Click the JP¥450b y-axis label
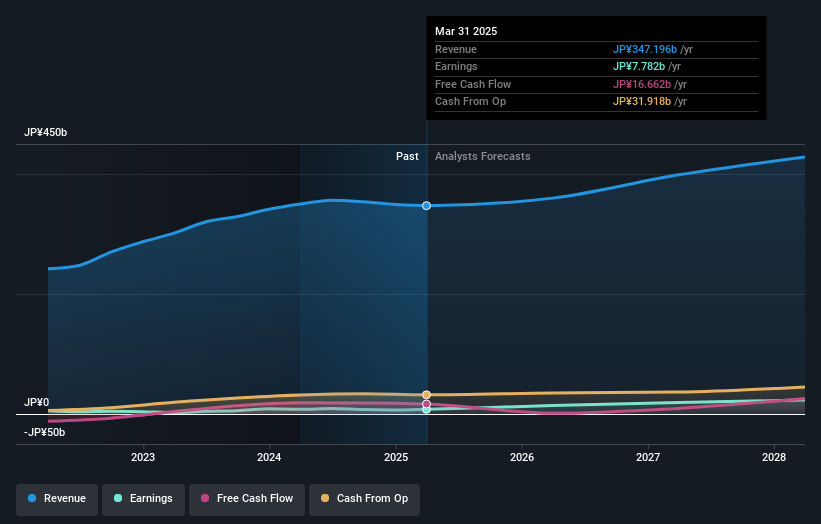The width and height of the screenshot is (821, 524). [46, 132]
